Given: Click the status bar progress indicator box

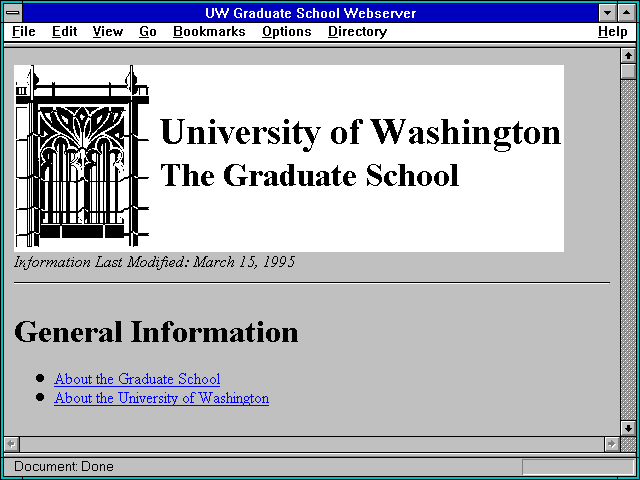Looking at the screenshot, I should pyautogui.click(x=577, y=466).
